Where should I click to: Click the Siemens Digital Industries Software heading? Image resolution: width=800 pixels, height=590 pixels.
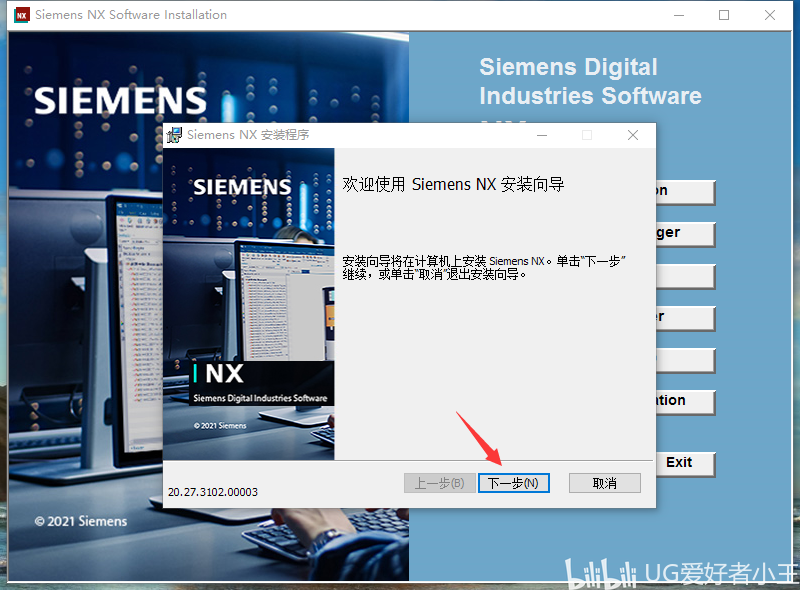pyautogui.click(x=590, y=82)
